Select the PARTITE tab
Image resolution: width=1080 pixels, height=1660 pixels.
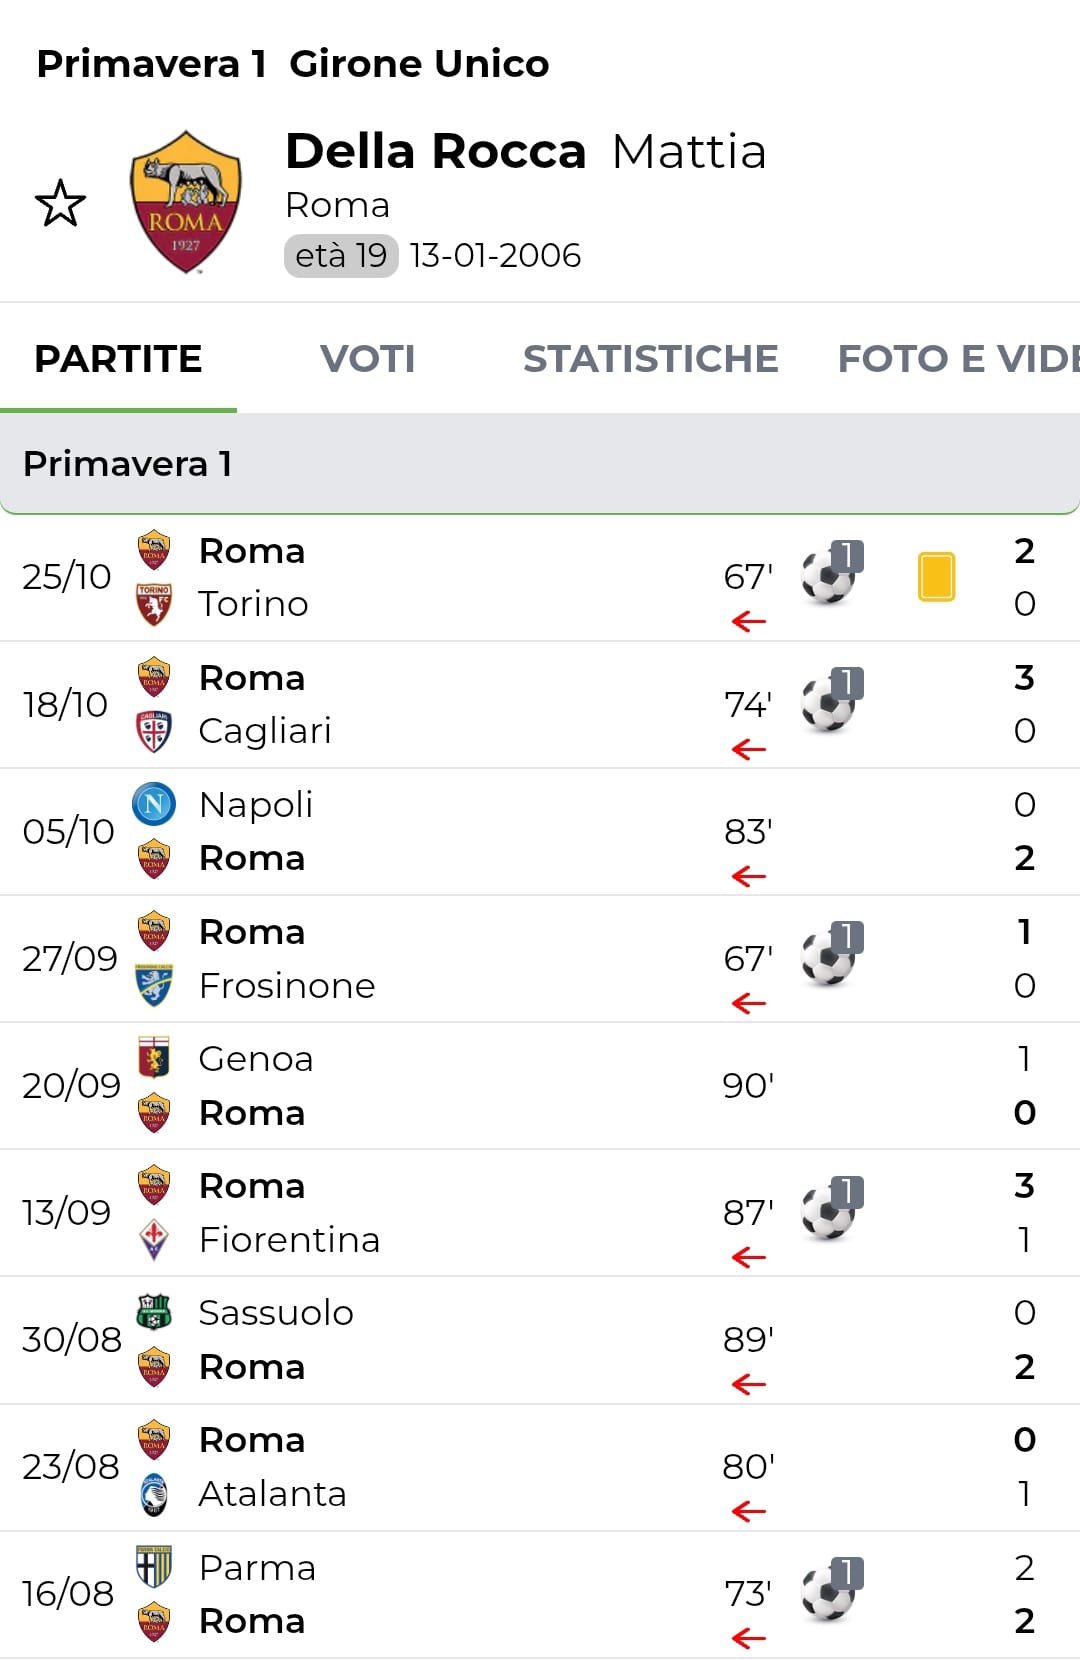point(118,359)
